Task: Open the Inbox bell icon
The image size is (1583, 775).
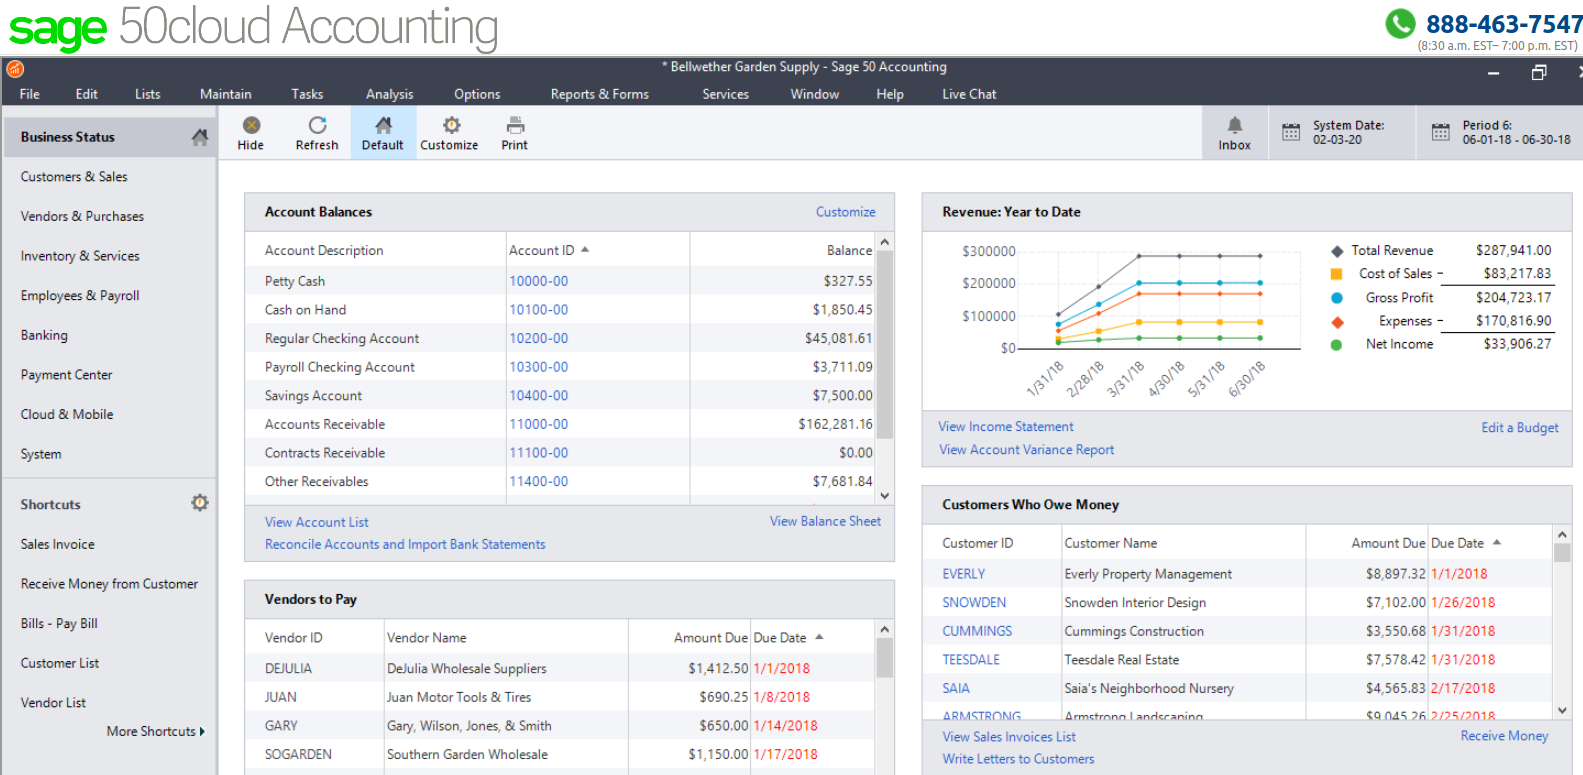Action: click(x=1234, y=126)
